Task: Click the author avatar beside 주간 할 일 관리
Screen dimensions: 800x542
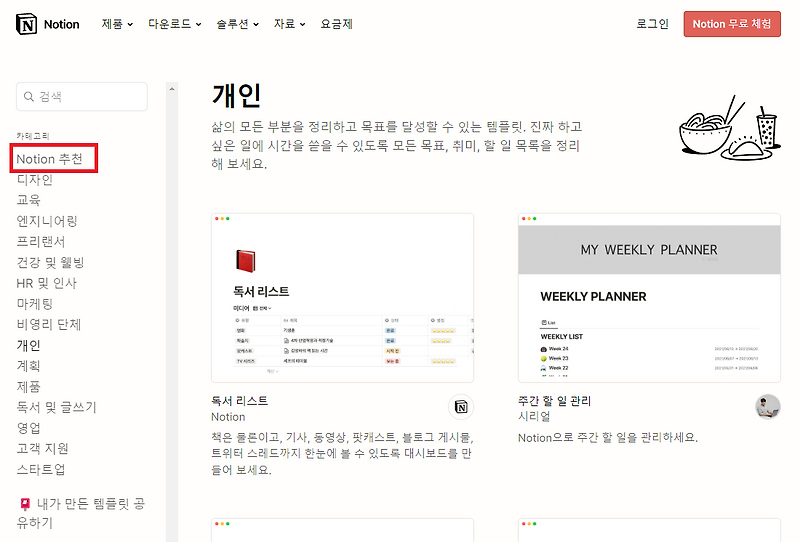Action: click(768, 407)
